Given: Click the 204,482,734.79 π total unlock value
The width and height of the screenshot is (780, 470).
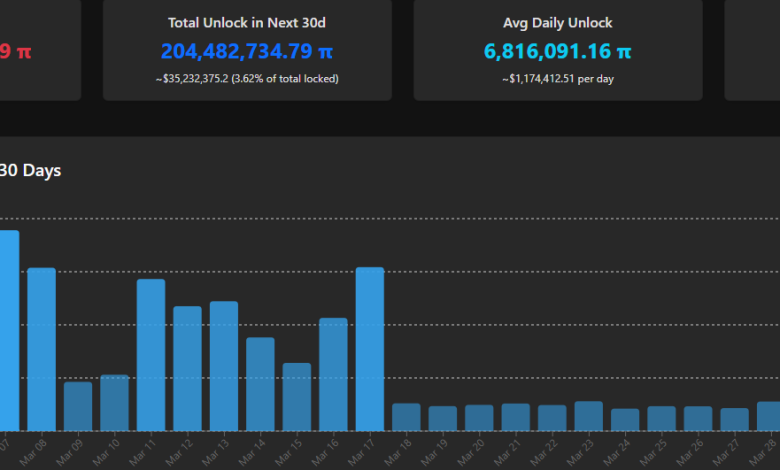Looking at the screenshot, I should click(247, 51).
